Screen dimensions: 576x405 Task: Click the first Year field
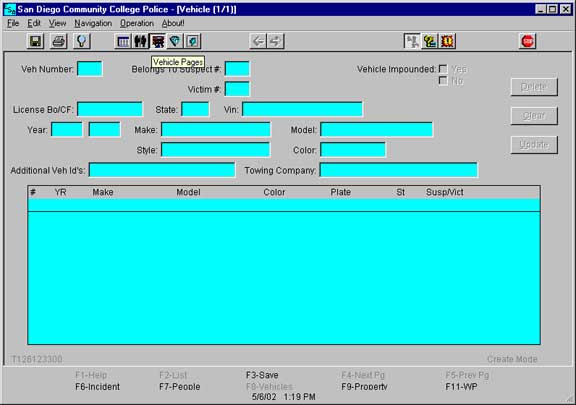(x=67, y=129)
